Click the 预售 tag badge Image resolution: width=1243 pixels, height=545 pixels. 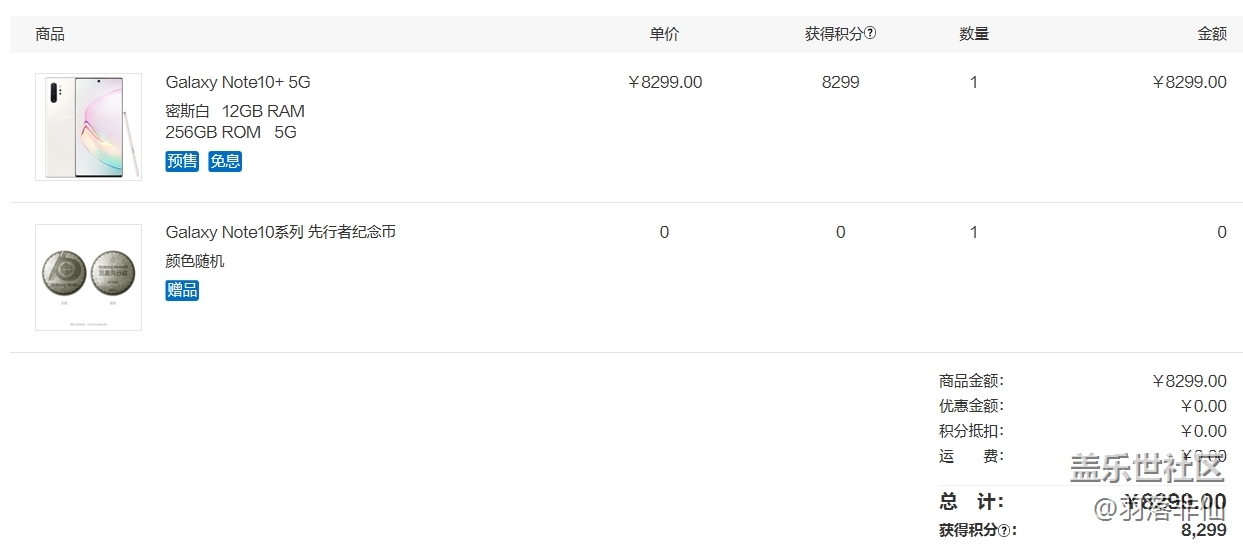pos(182,161)
